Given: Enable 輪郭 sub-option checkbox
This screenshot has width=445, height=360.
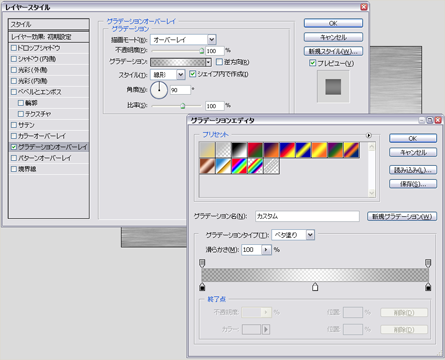Looking at the screenshot, I should pos(21,103).
